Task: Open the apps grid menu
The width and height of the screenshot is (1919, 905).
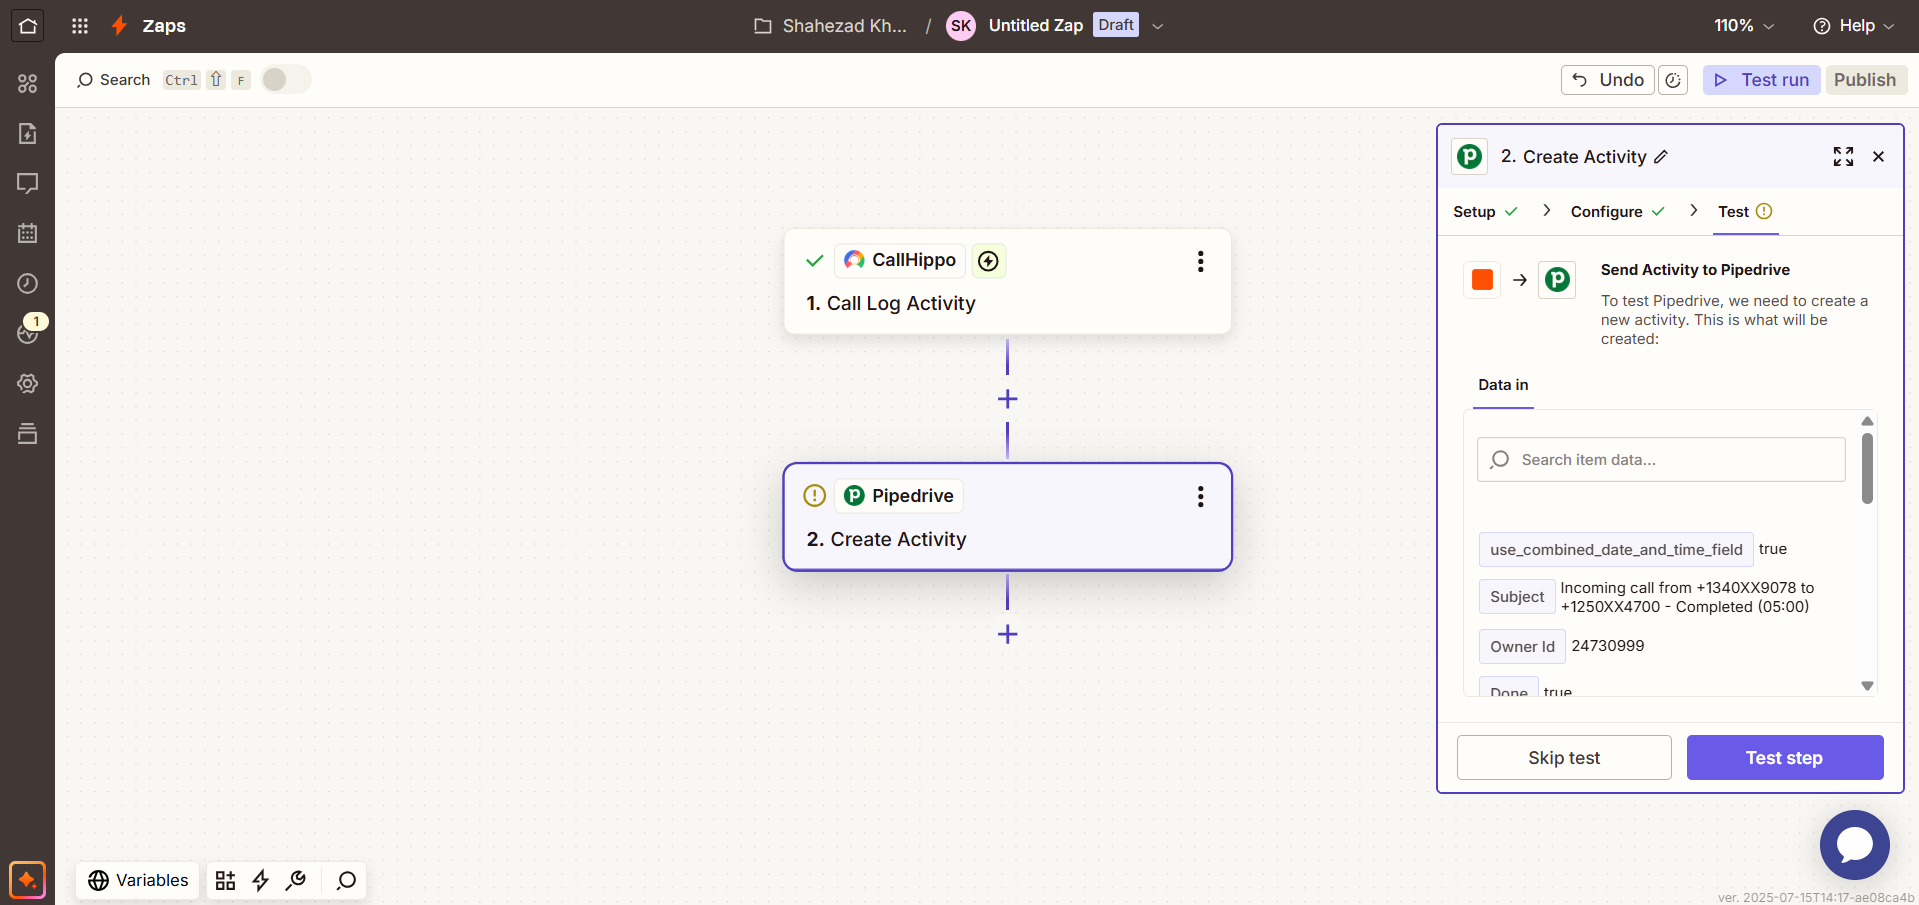Action: [80, 26]
